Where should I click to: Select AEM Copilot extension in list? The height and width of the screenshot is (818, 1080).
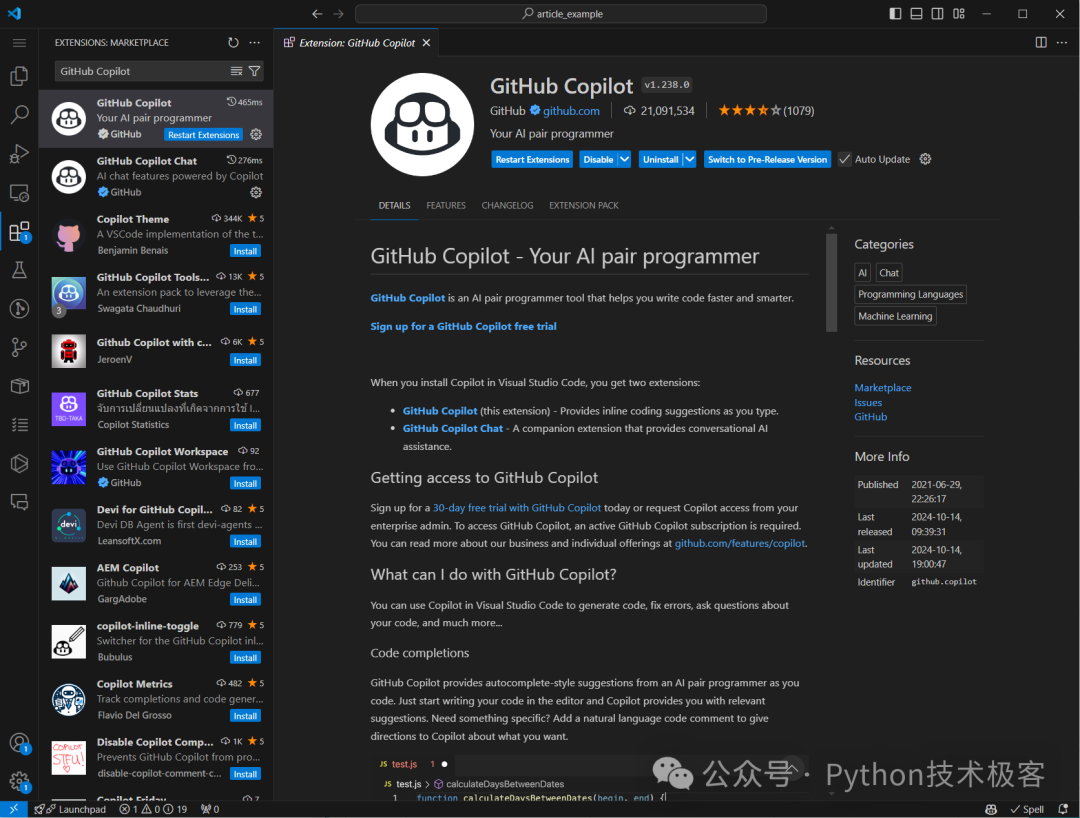[x=156, y=583]
